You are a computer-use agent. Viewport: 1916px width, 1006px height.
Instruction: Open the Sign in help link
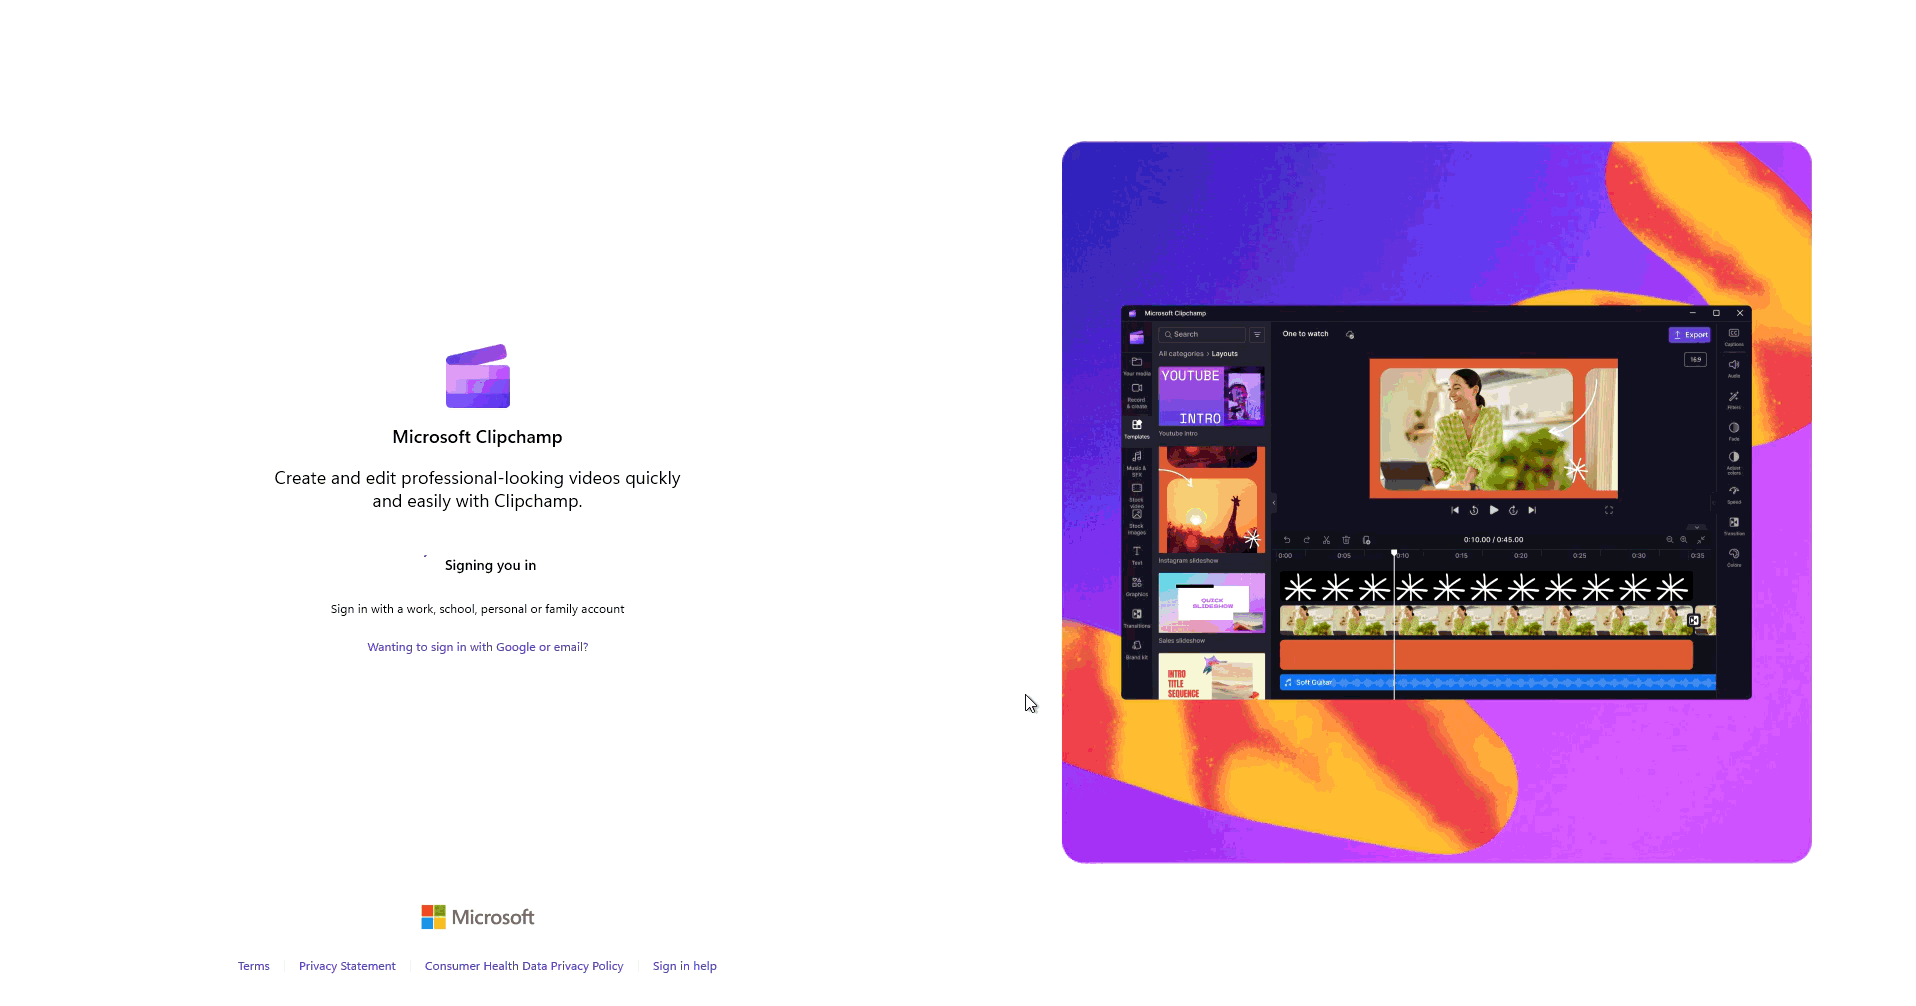[685, 966]
